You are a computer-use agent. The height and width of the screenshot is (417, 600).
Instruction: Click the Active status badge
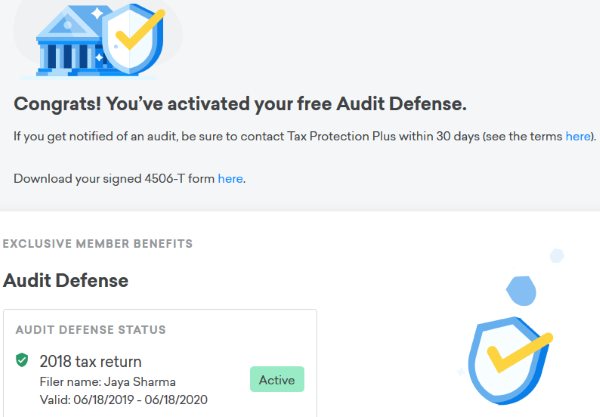pos(276,380)
